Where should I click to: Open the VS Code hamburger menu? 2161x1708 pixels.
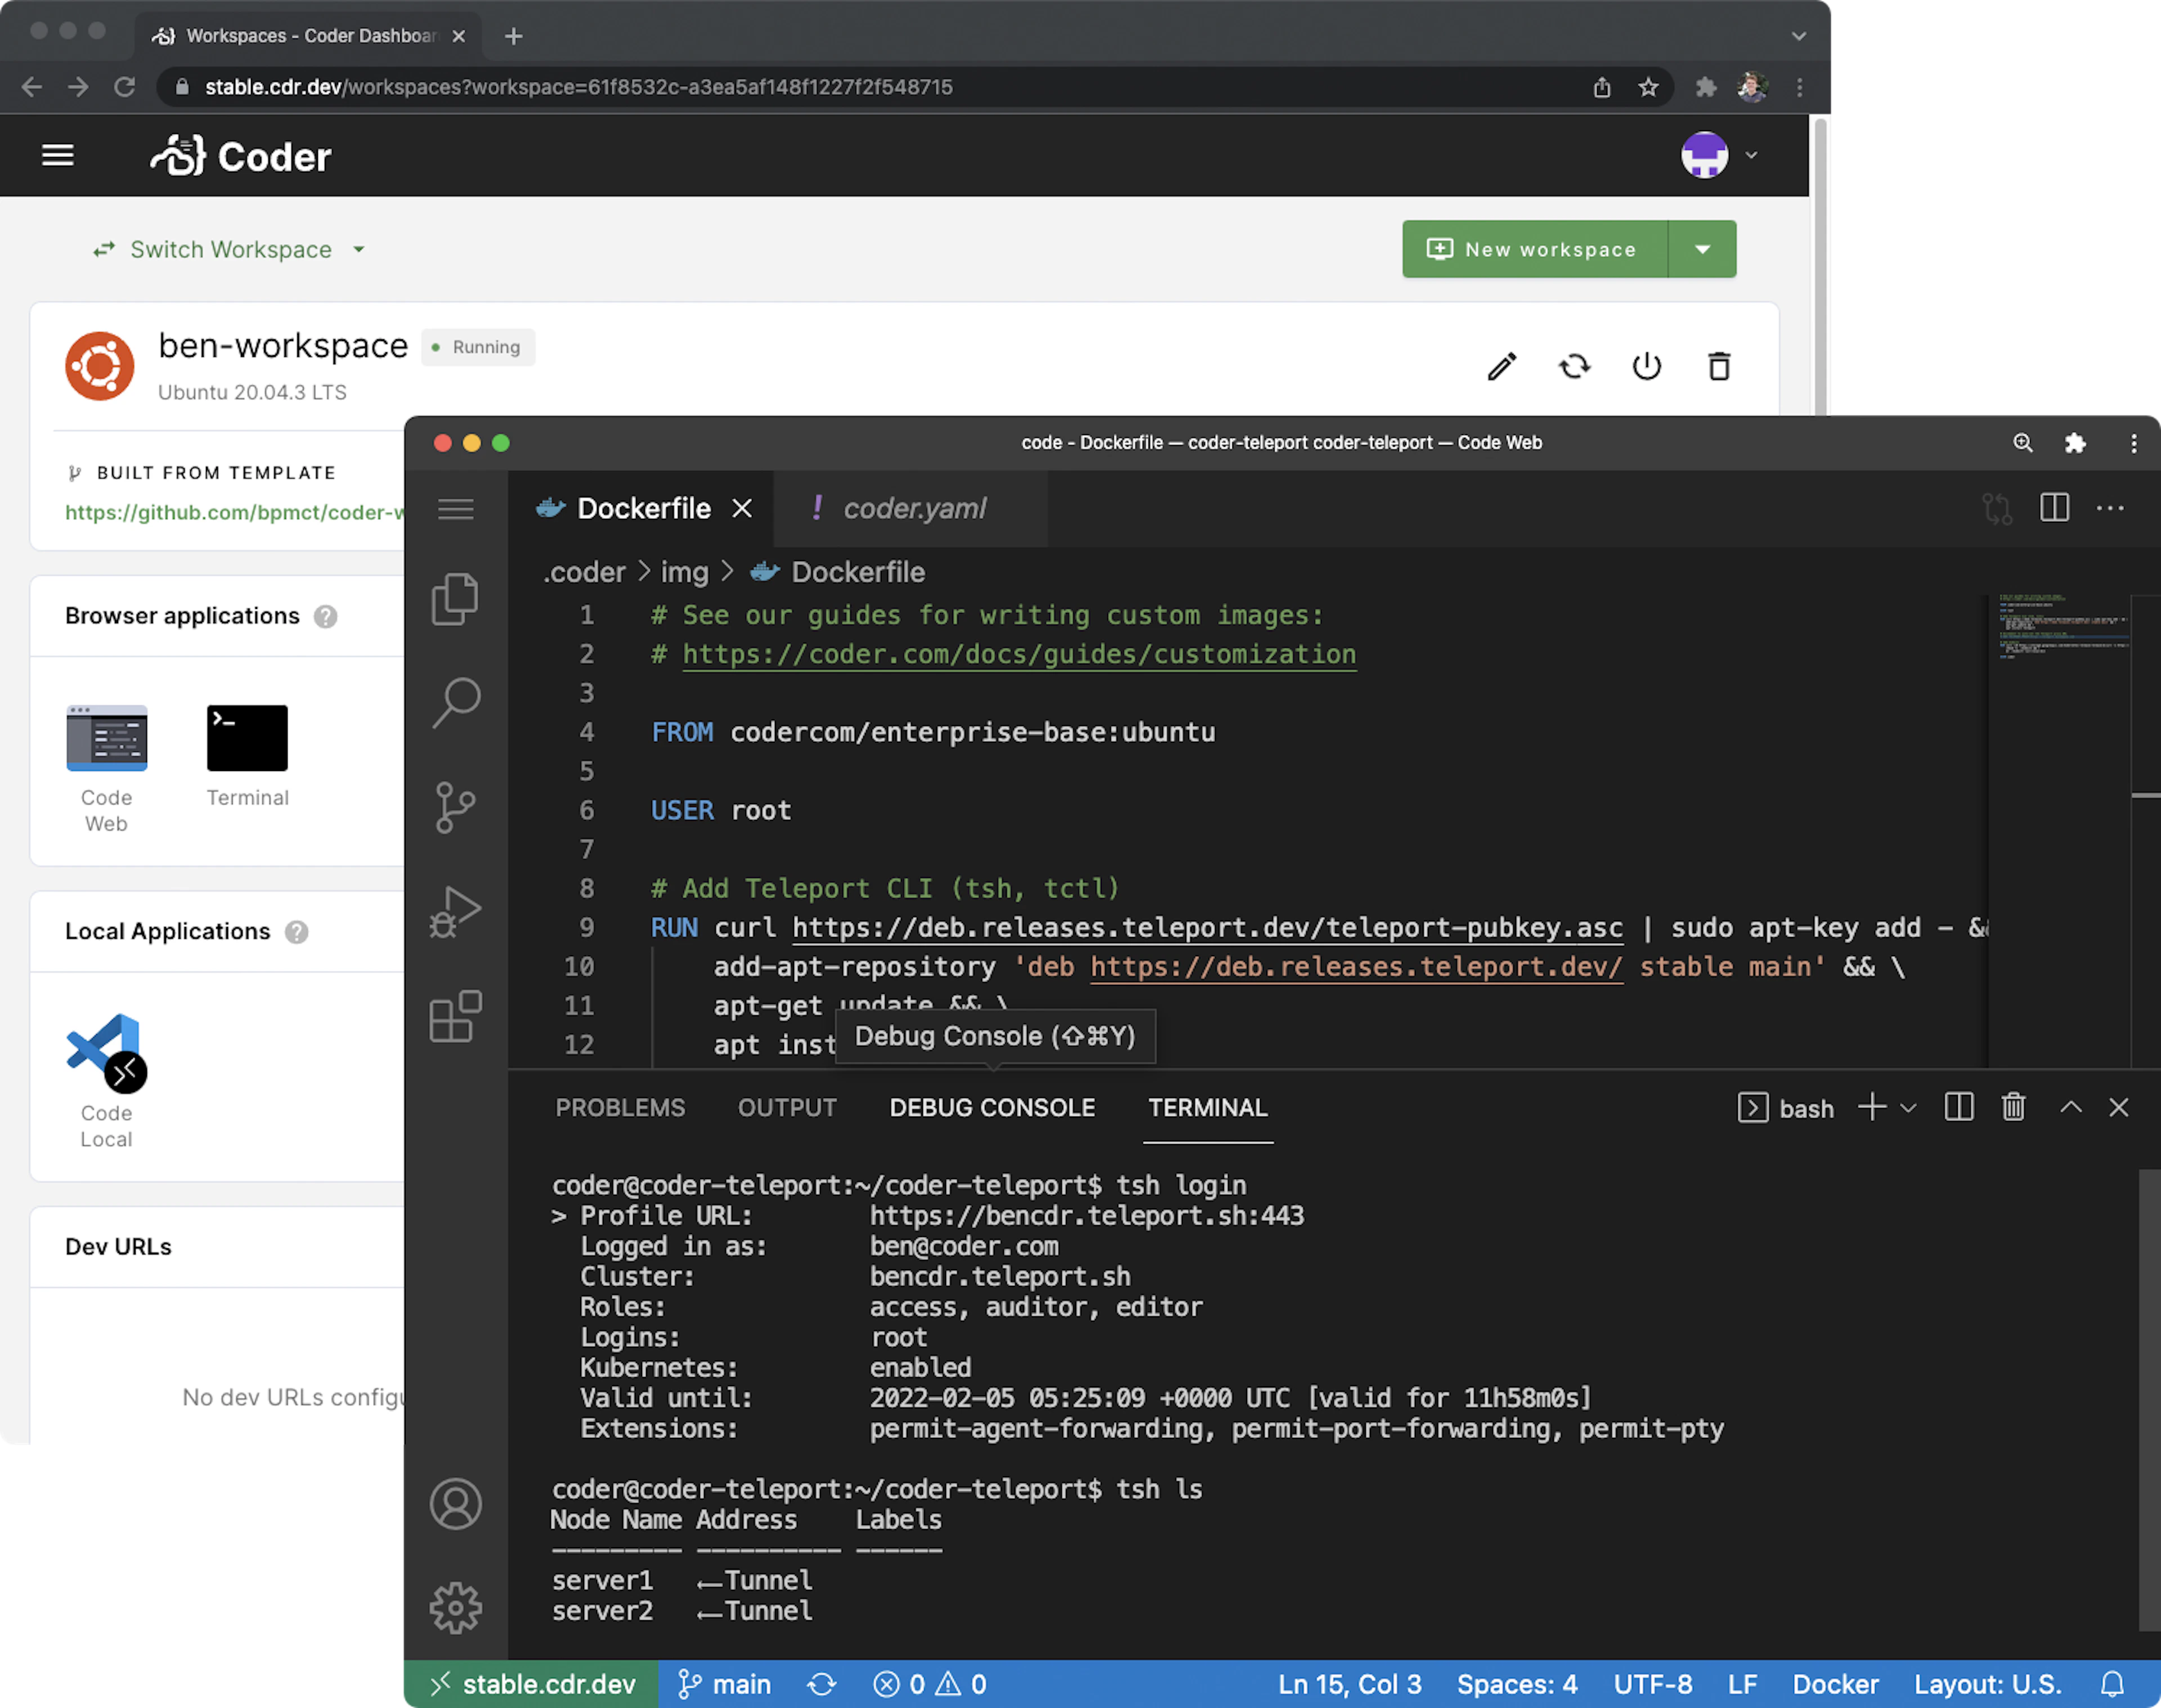pos(456,509)
